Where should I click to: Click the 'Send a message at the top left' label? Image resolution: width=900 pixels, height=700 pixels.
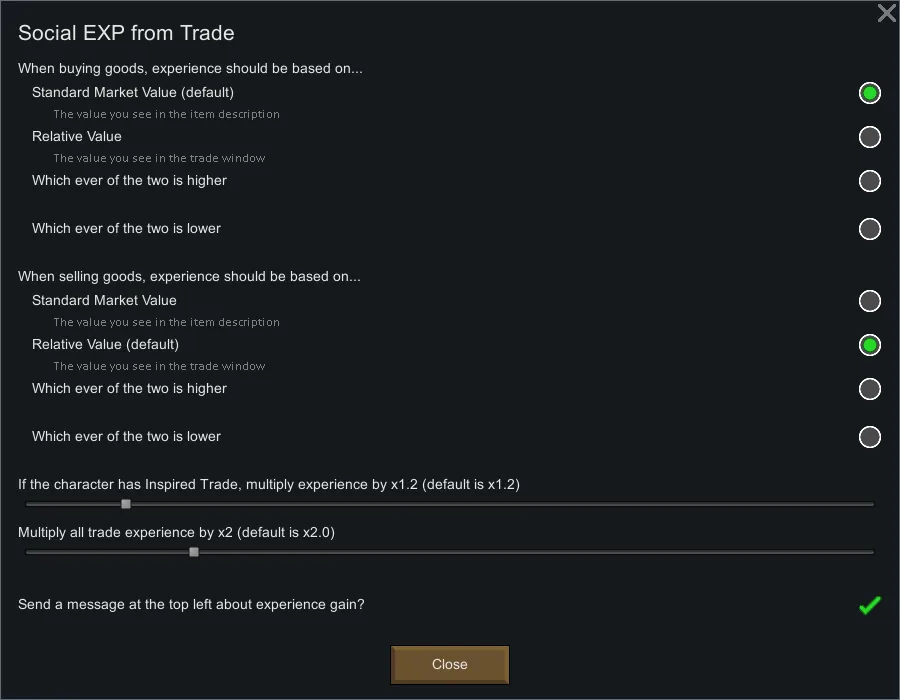tap(191, 605)
